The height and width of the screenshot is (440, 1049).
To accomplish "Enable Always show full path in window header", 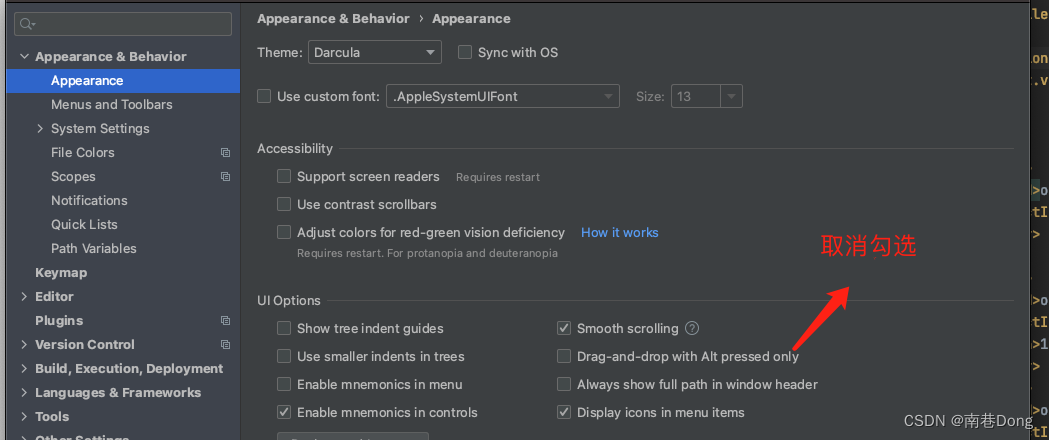I will (564, 384).
